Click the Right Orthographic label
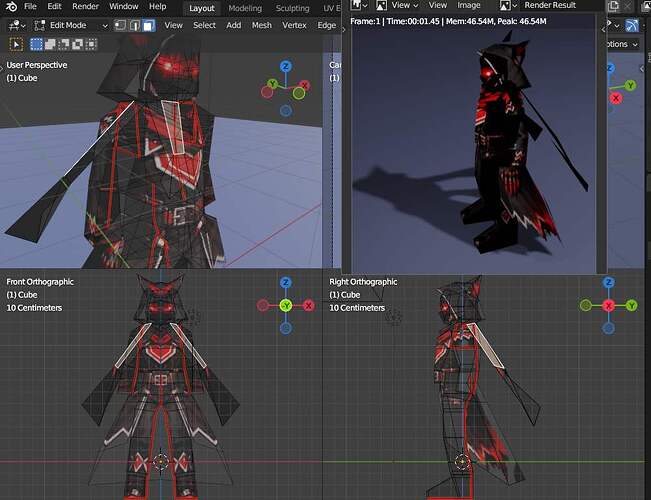 point(363,282)
